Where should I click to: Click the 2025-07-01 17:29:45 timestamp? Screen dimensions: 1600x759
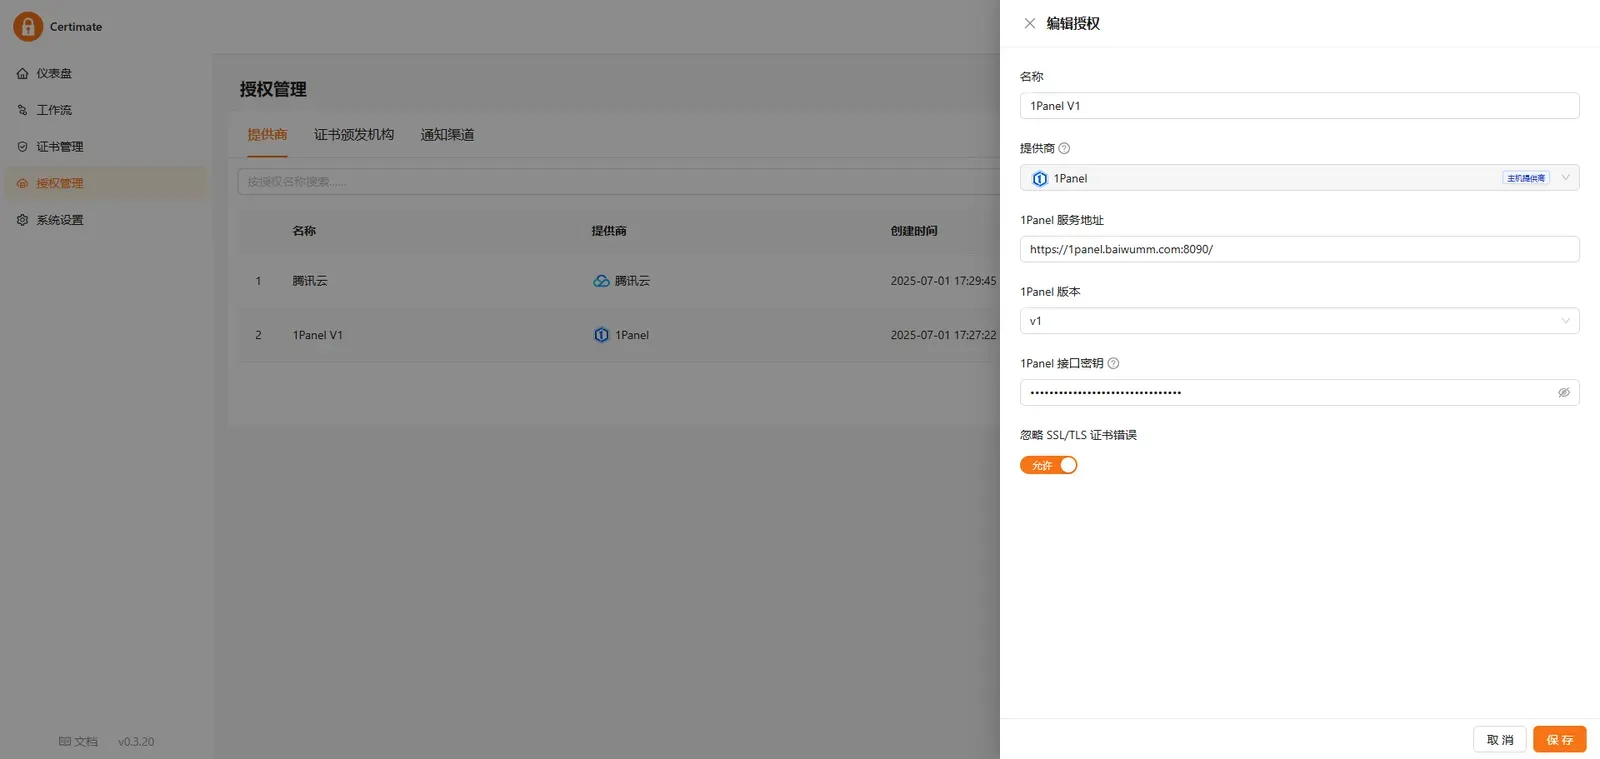coord(943,281)
